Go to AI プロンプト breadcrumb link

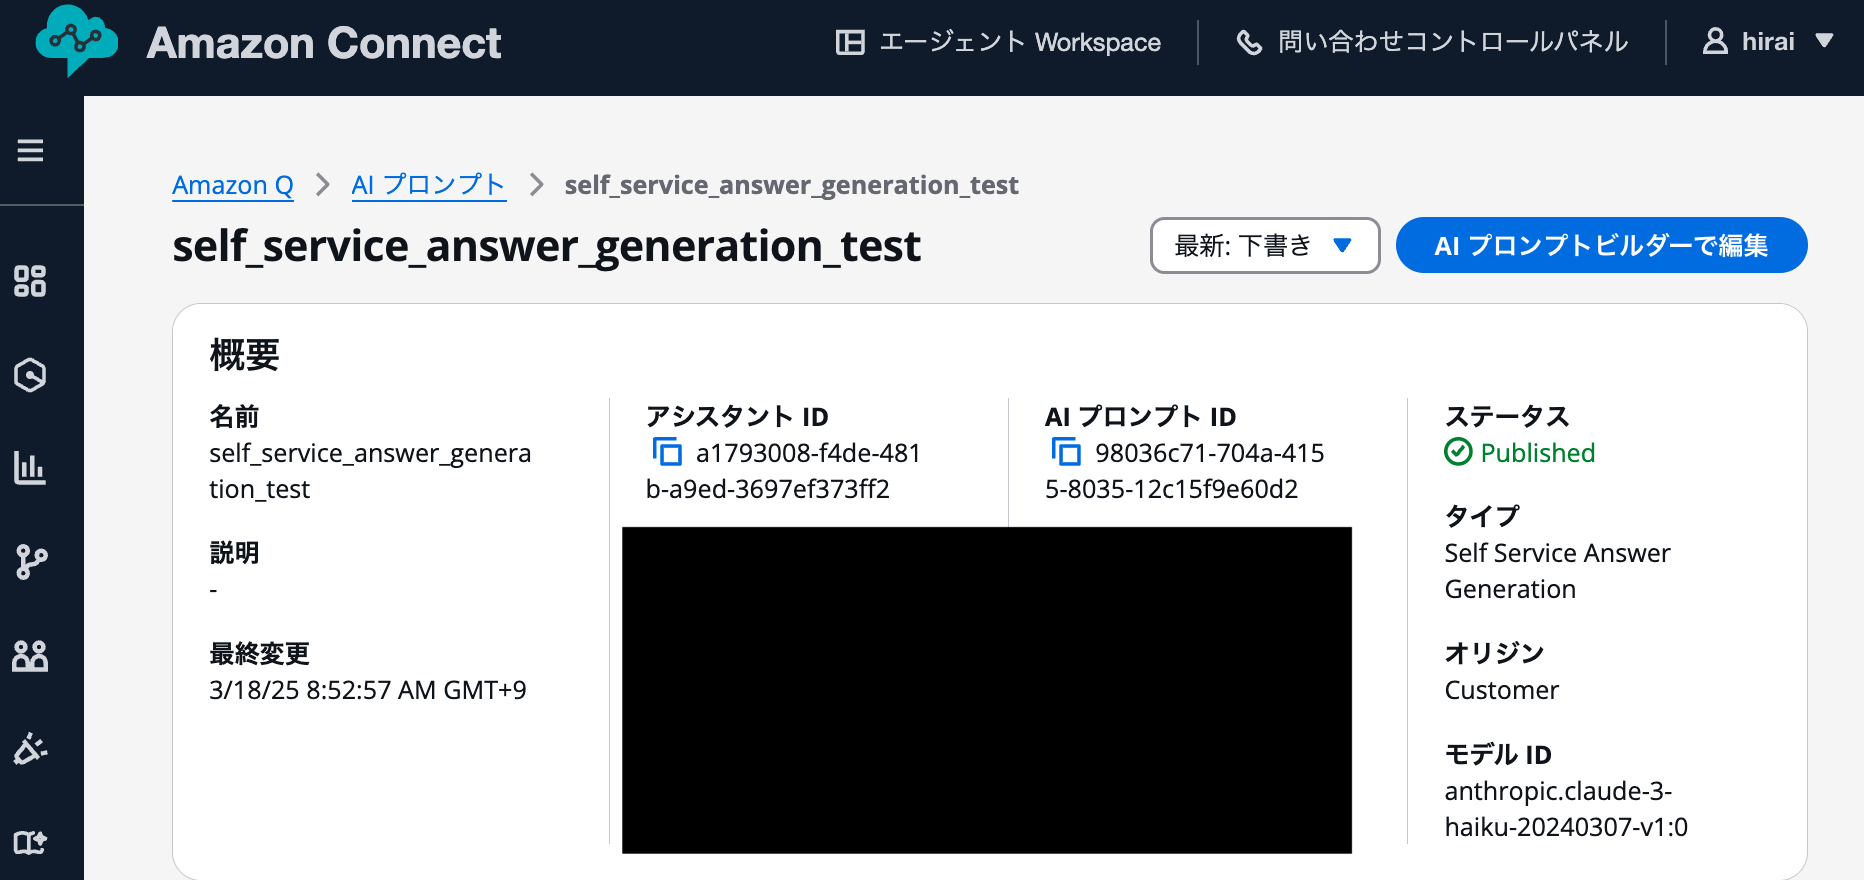[x=429, y=185]
